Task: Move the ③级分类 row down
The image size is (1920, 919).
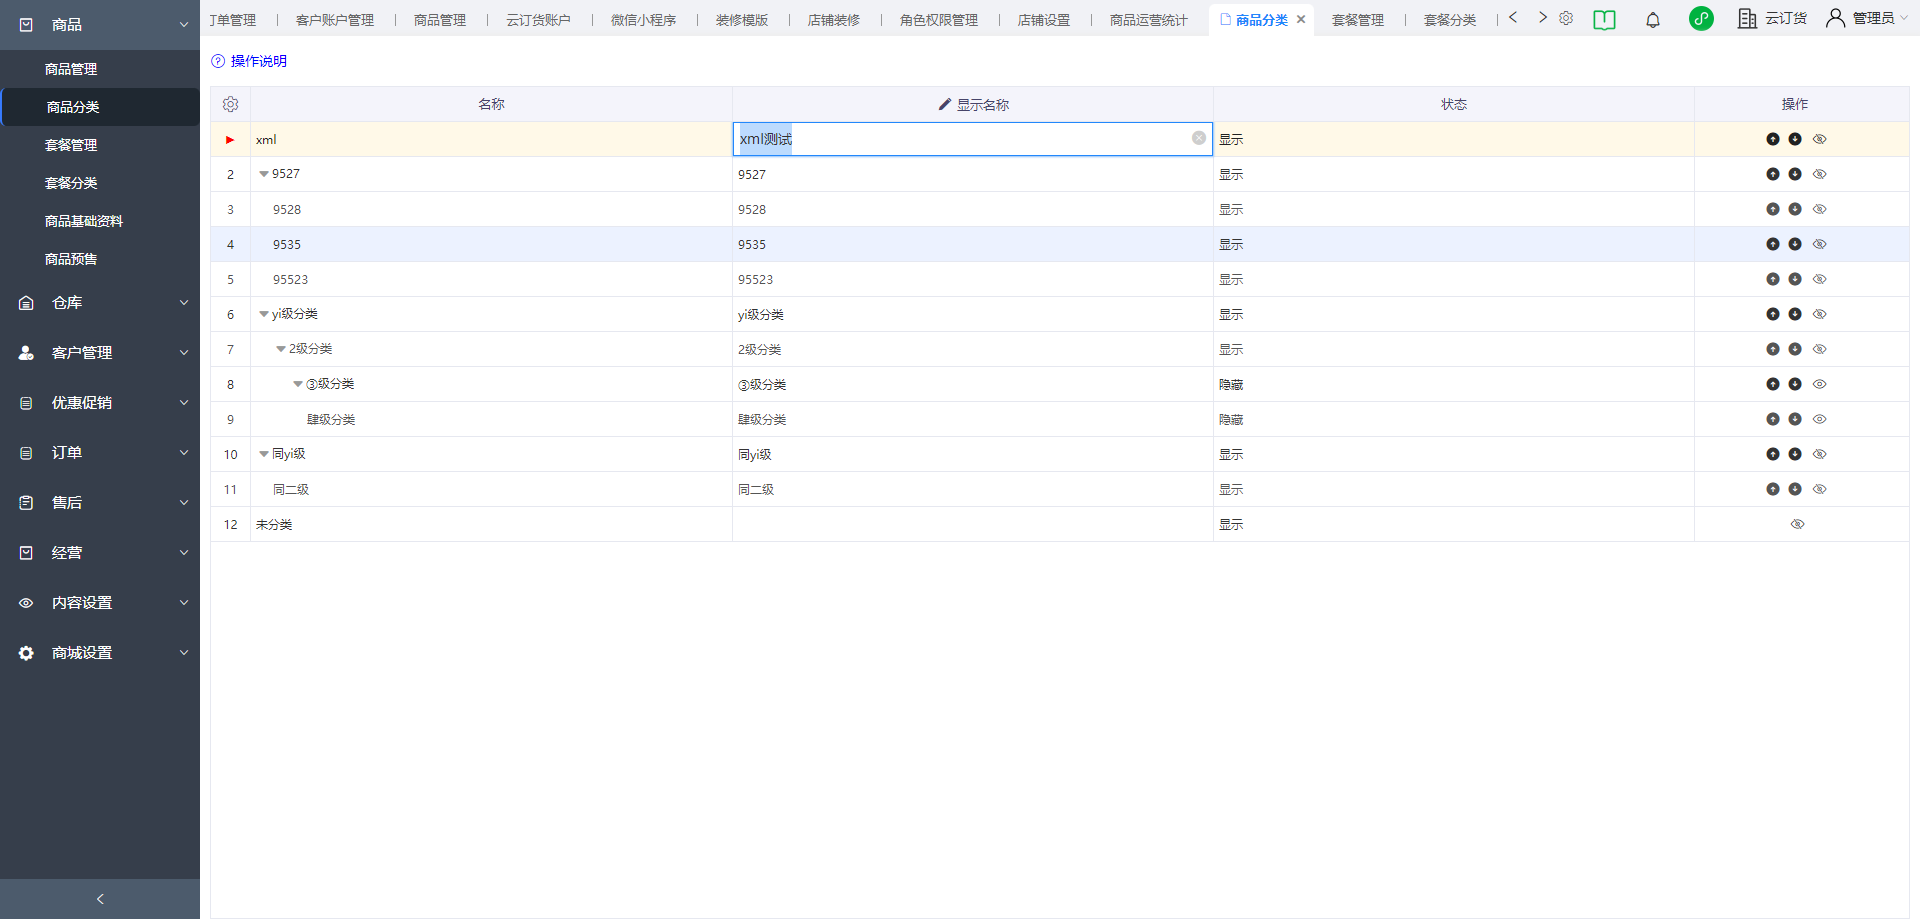Action: [1795, 384]
